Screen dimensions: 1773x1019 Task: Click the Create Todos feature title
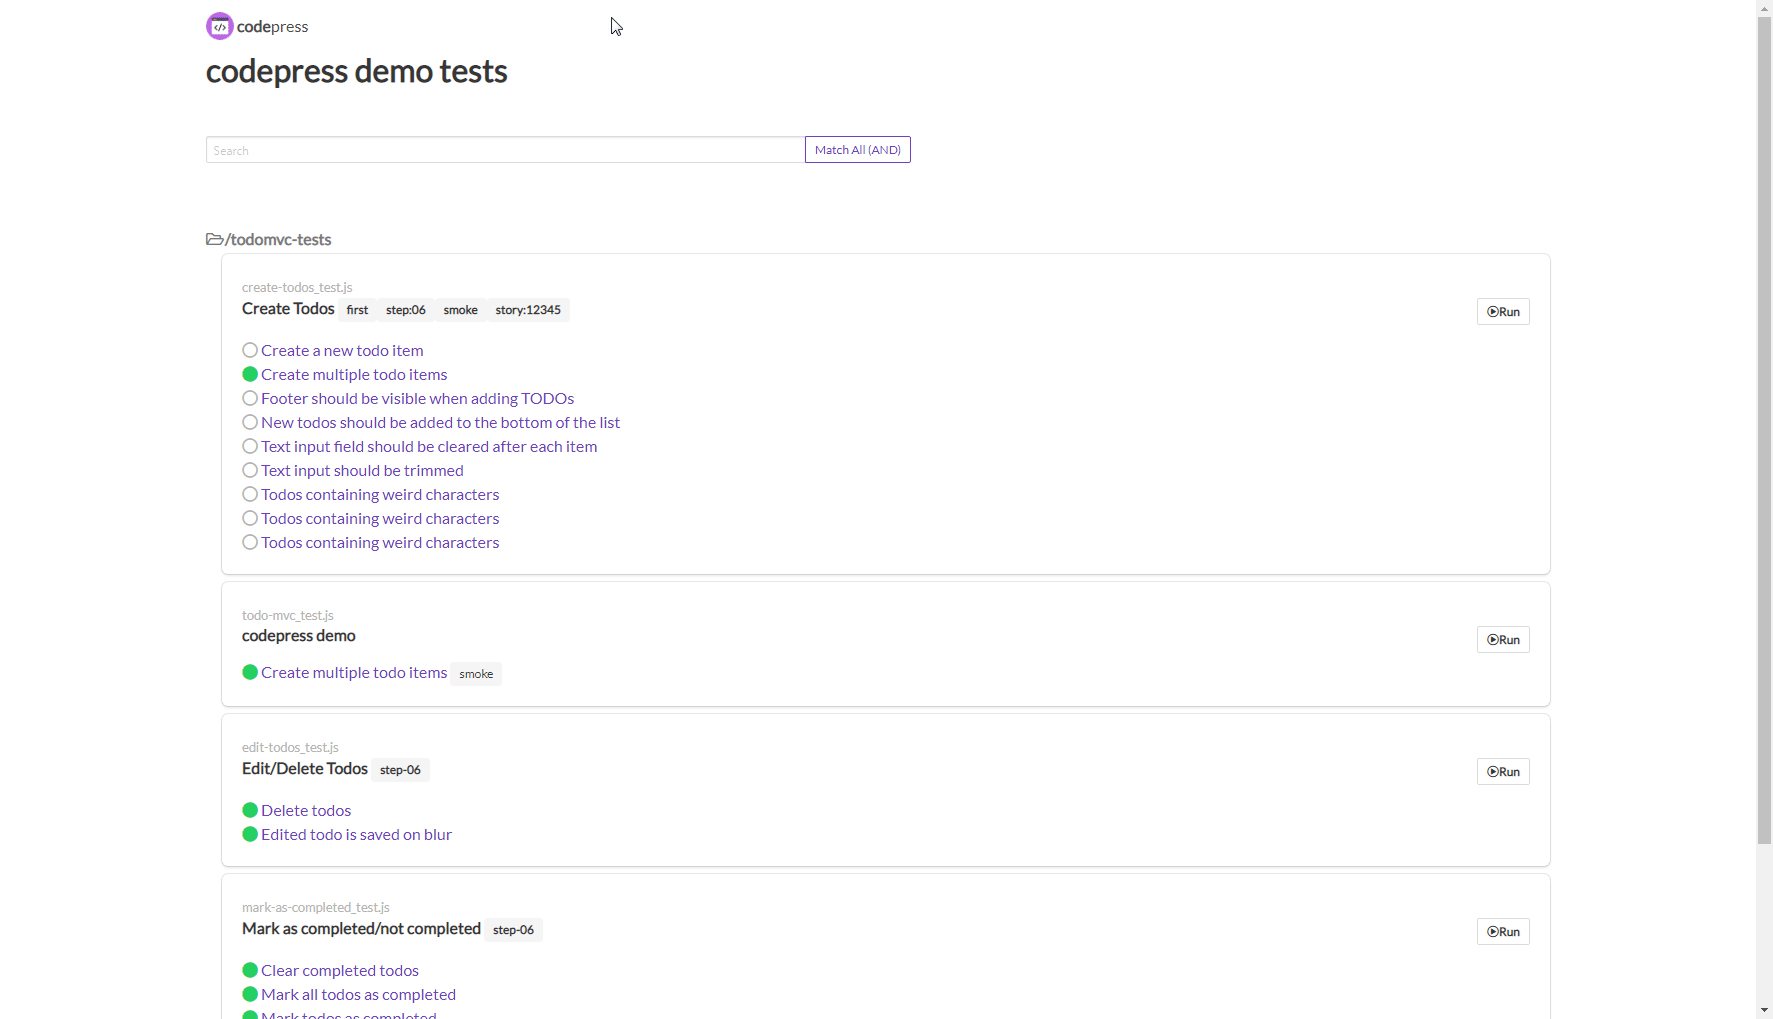coord(288,309)
